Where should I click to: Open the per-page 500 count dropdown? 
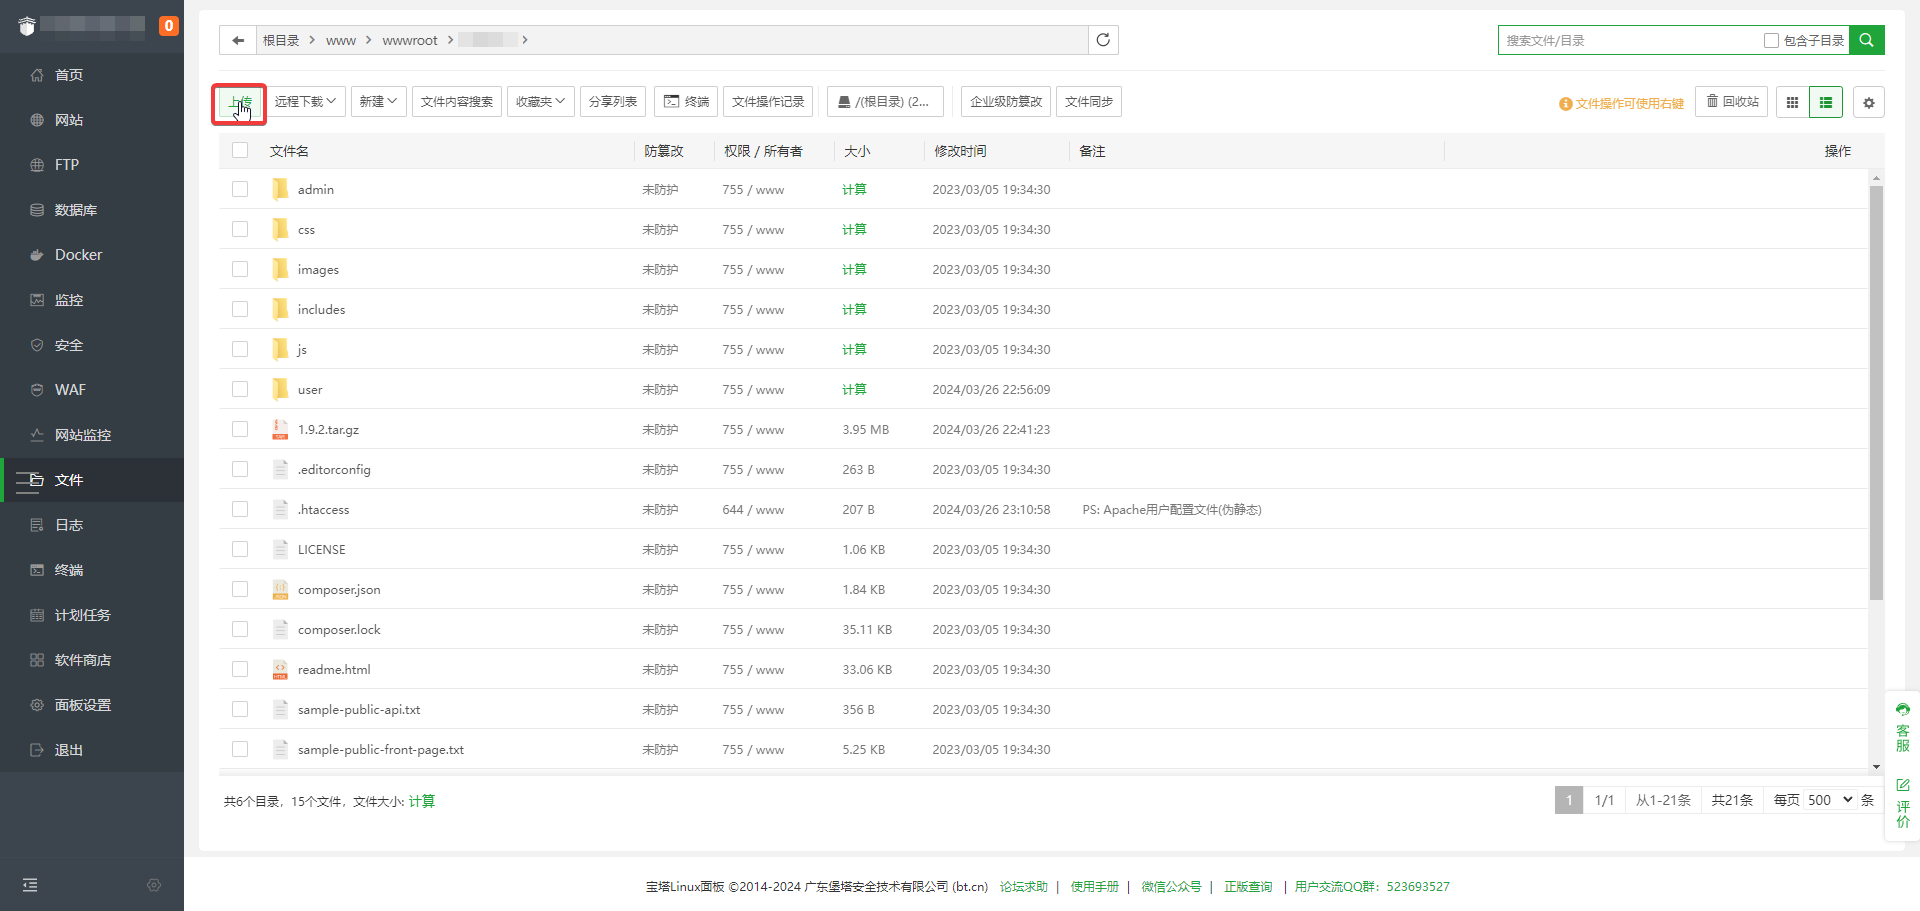click(1829, 800)
